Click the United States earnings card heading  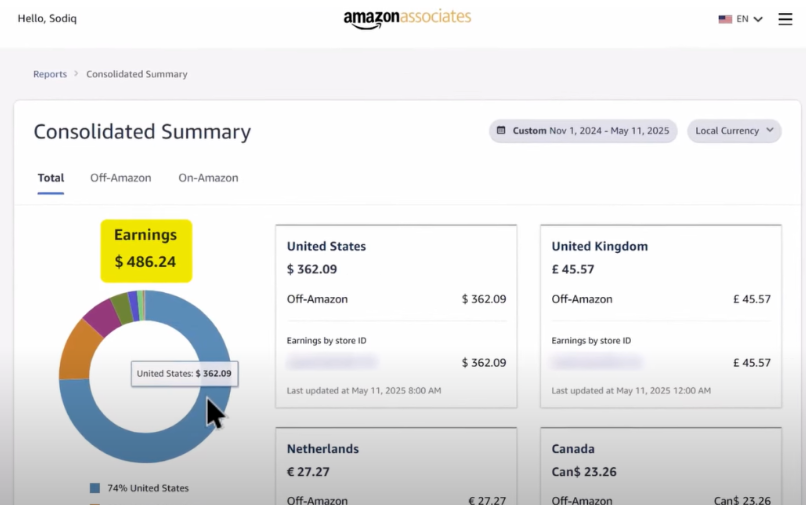(x=326, y=246)
